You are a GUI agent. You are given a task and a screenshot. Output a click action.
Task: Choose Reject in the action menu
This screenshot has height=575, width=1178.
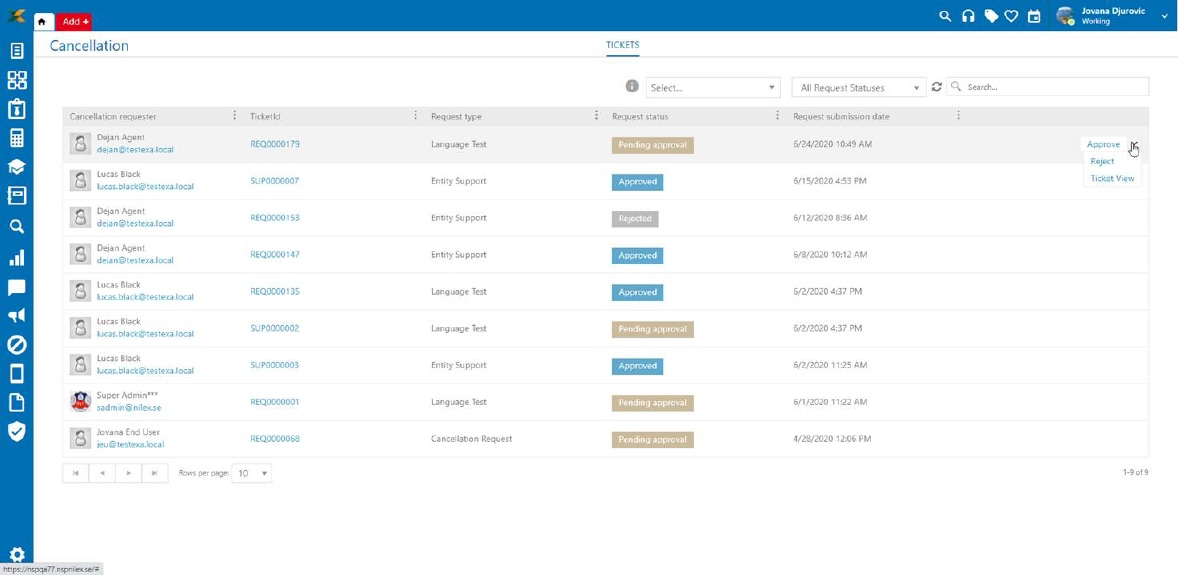1102,162
